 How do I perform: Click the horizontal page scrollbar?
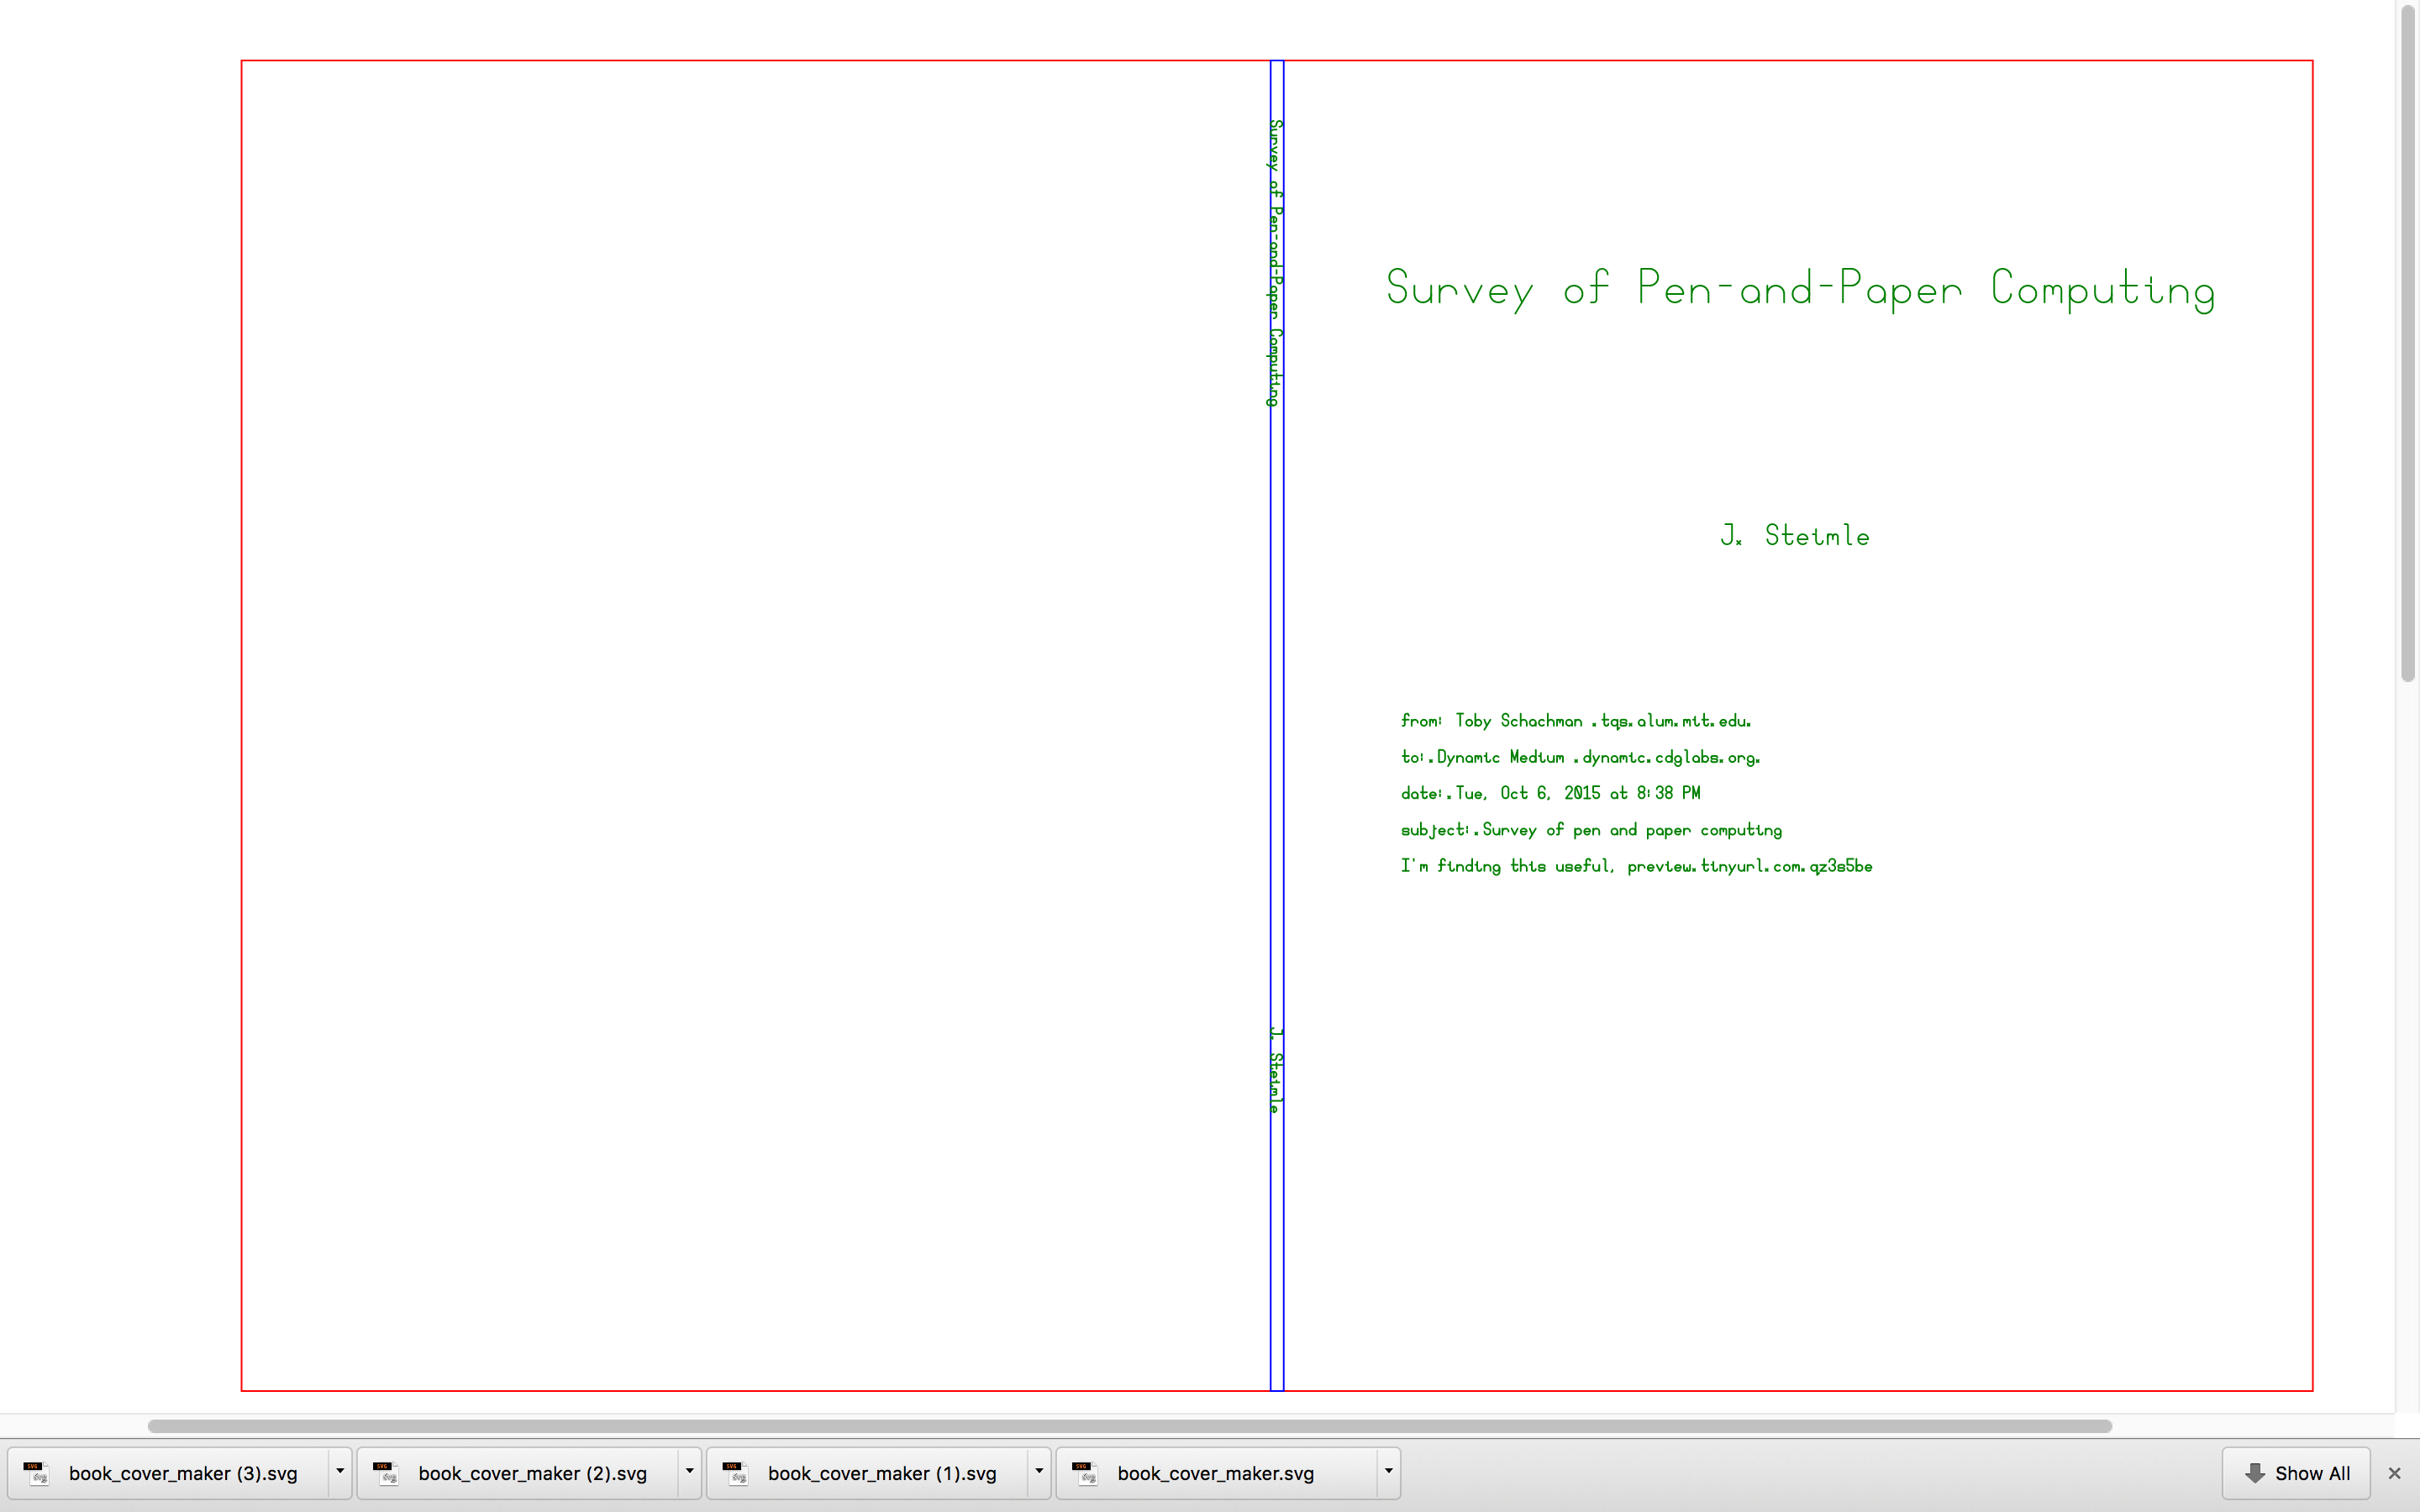1130,1426
